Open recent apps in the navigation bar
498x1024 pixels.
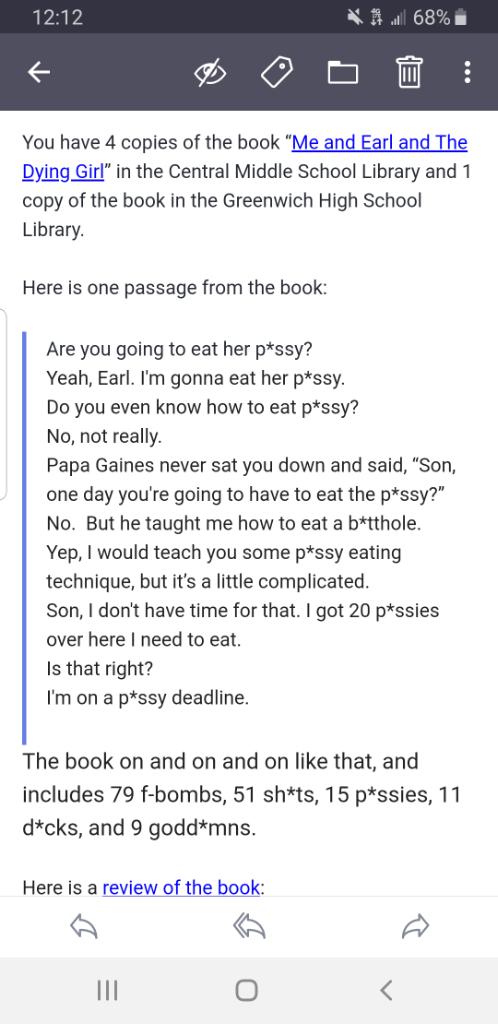click(x=107, y=991)
